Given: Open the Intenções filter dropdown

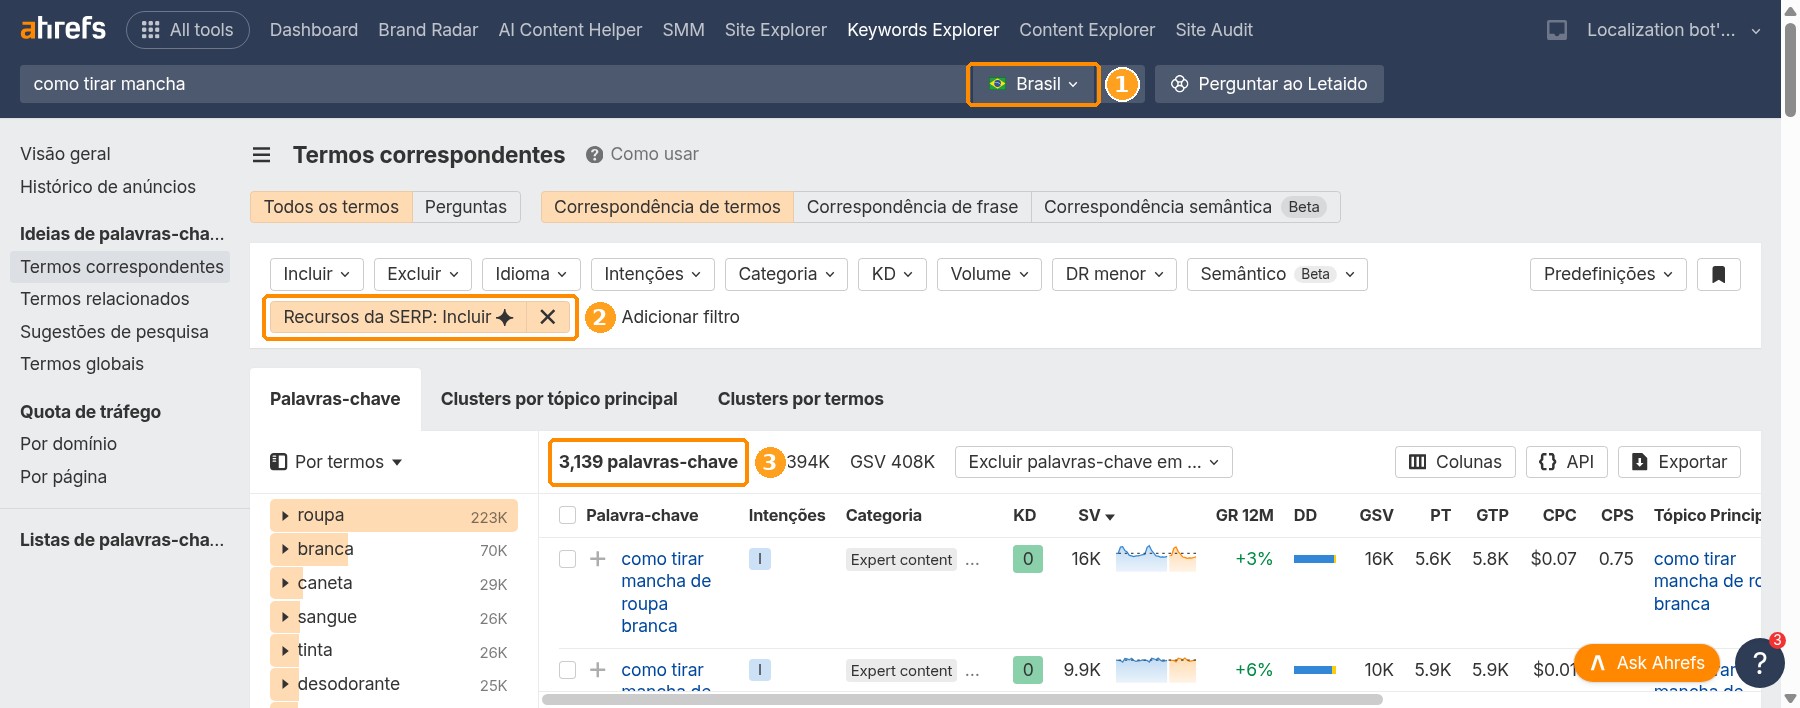Looking at the screenshot, I should 653,274.
